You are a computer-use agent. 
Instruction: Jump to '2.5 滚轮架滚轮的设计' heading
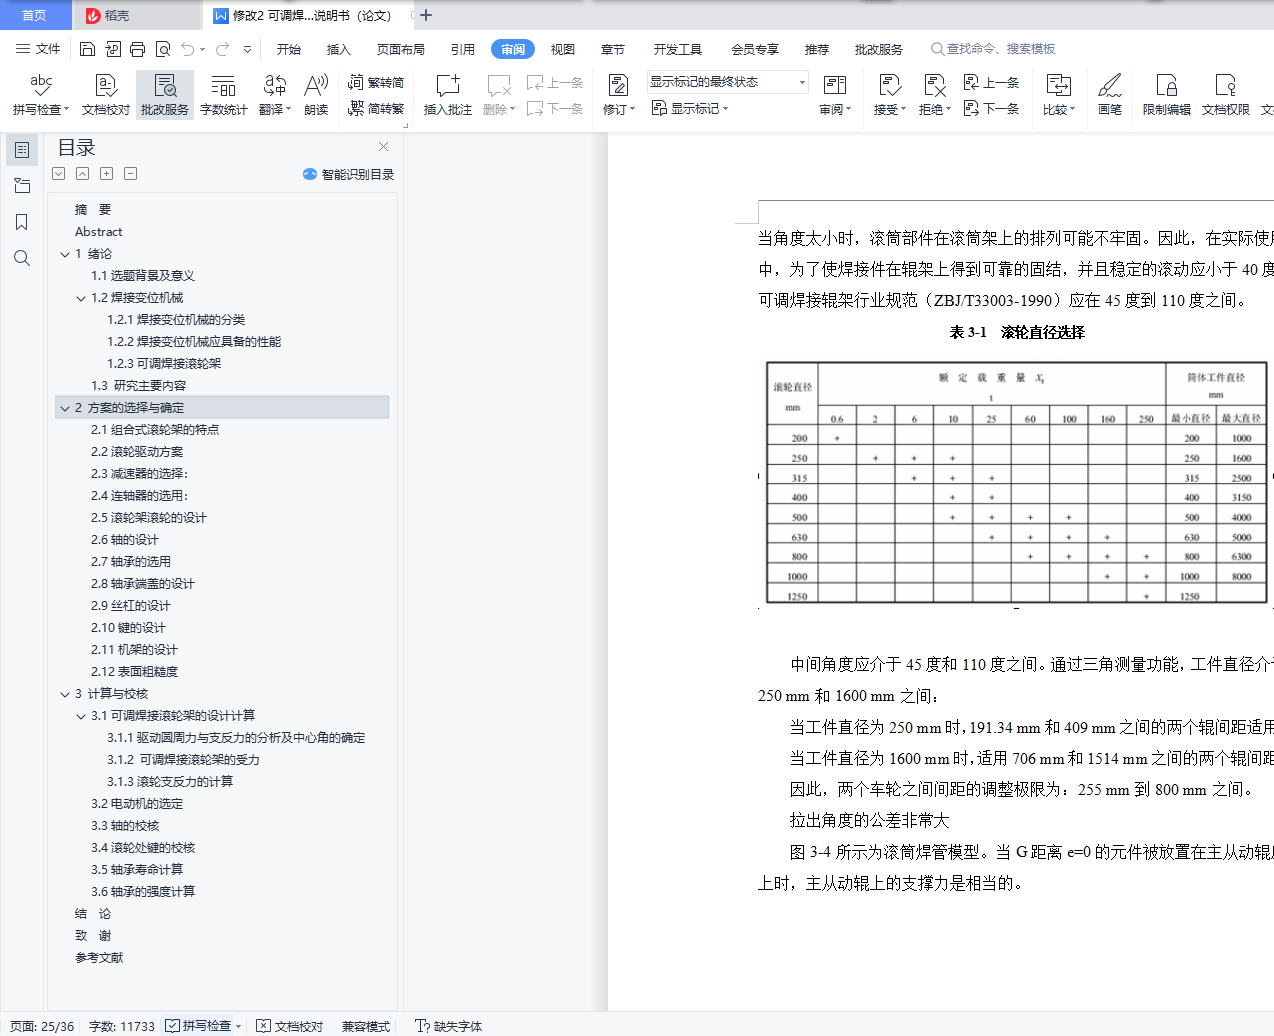click(148, 518)
